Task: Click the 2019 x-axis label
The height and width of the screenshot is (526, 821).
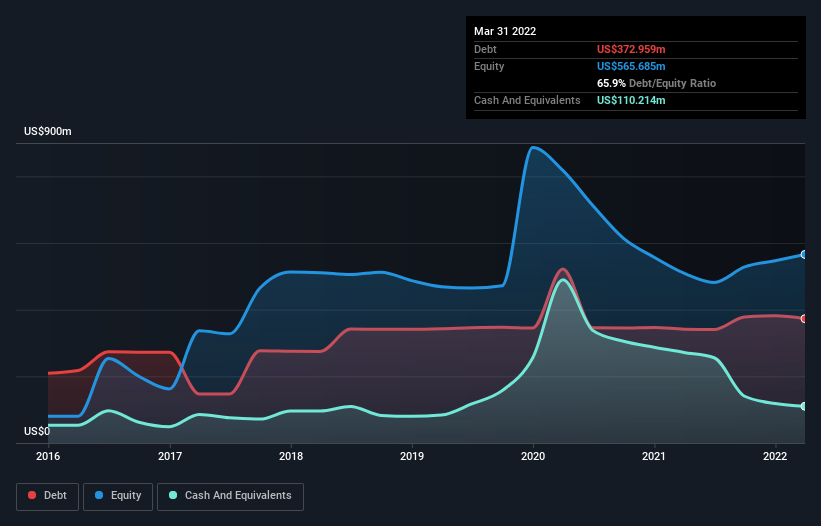Action: coord(412,456)
